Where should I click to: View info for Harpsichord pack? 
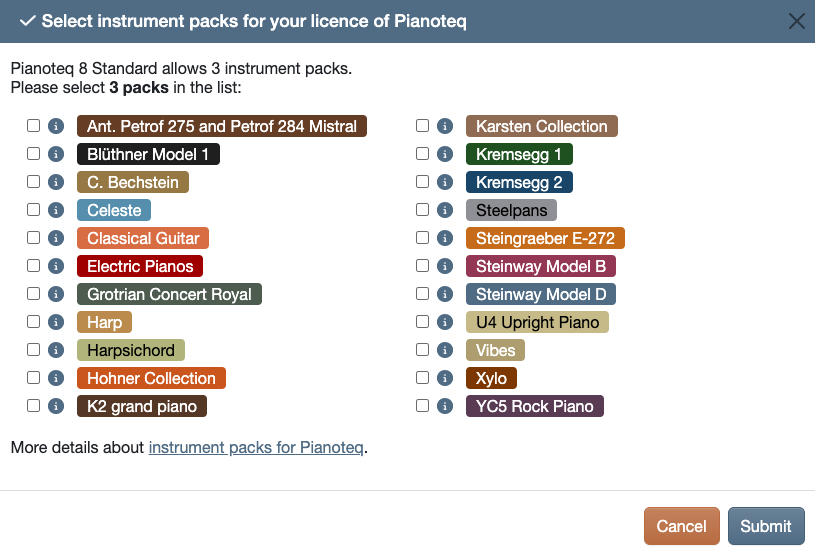[x=56, y=350]
